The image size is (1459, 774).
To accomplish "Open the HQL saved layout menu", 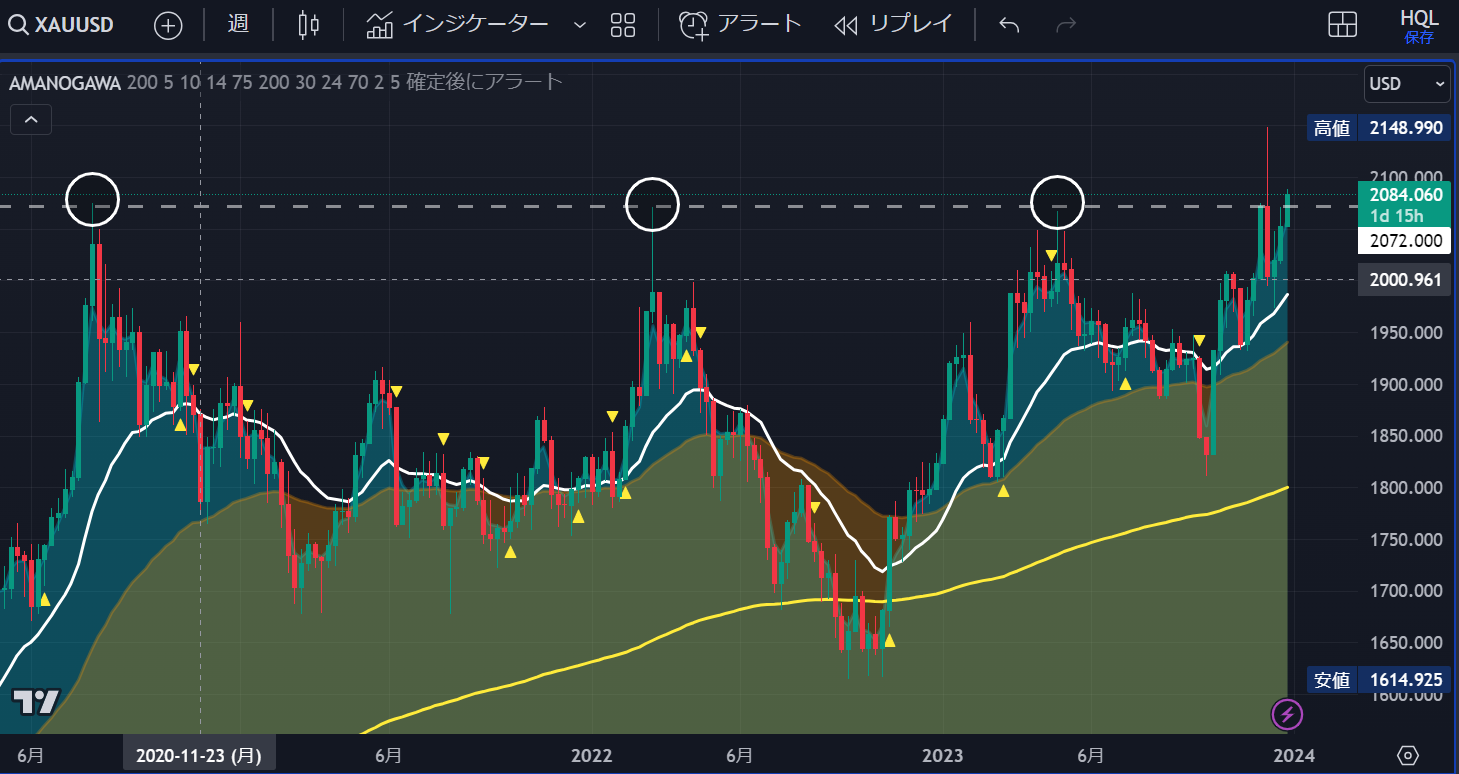I will [x=1418, y=26].
